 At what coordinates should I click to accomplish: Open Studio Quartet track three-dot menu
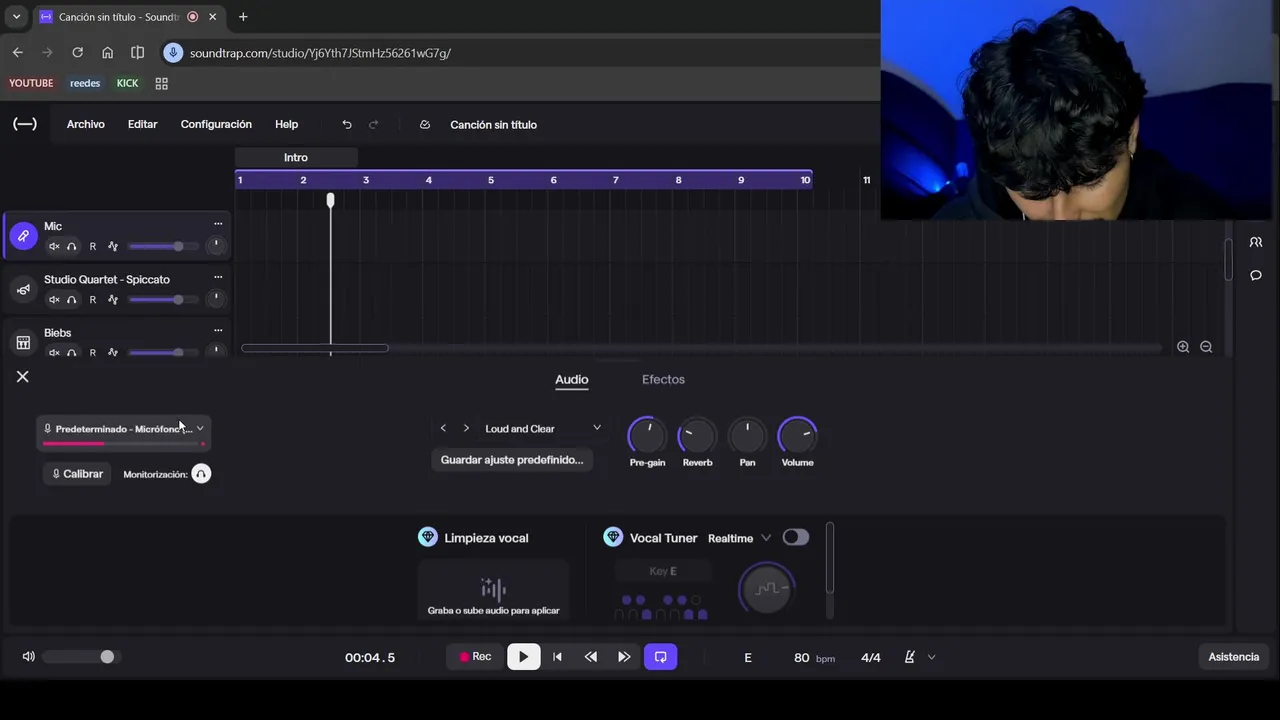pyautogui.click(x=218, y=277)
